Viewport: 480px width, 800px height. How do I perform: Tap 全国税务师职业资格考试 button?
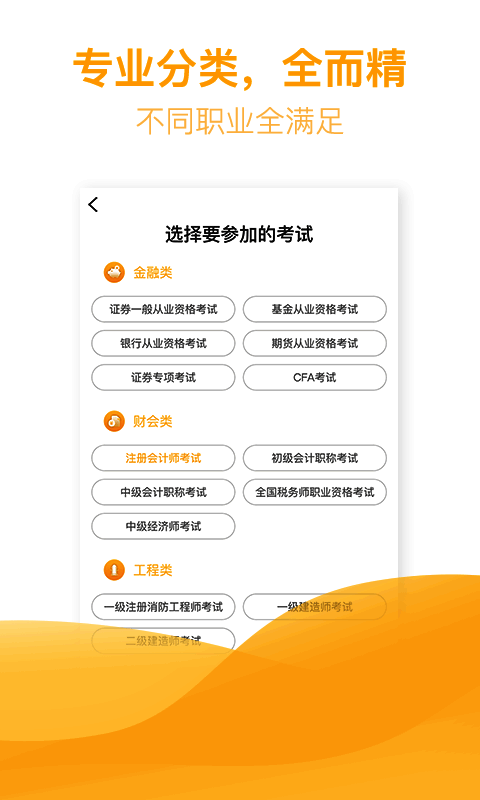tap(315, 492)
